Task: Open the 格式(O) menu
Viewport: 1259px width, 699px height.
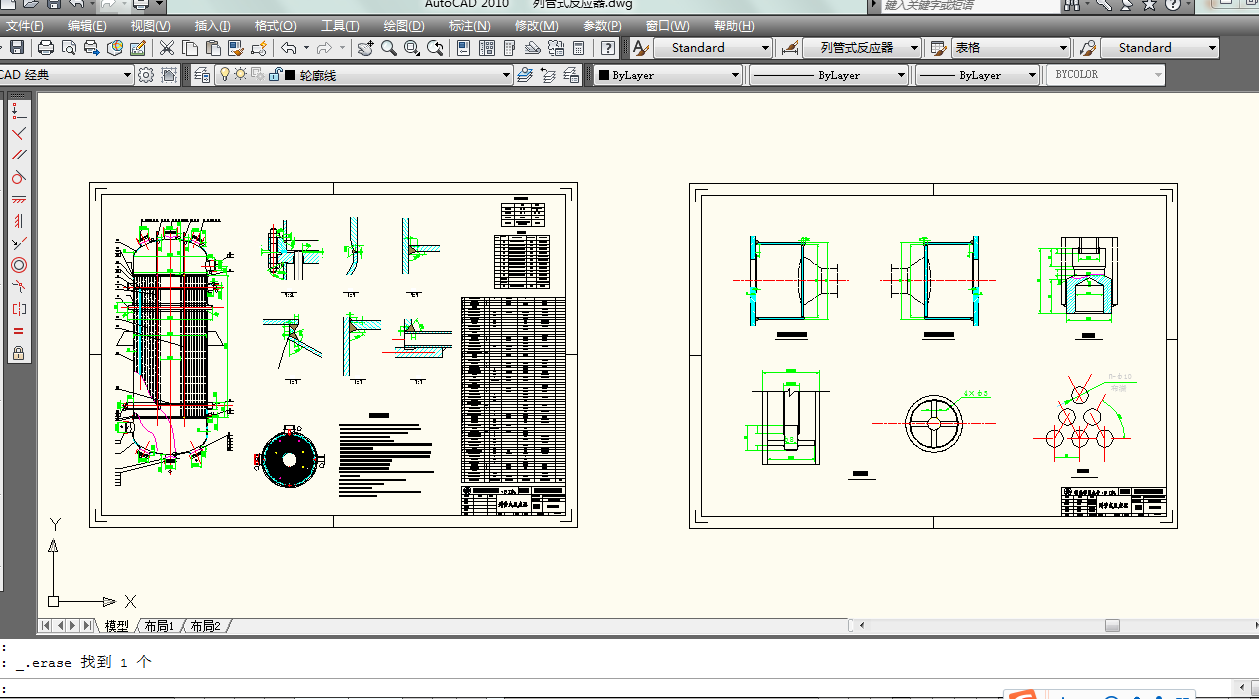Action: [x=275, y=26]
